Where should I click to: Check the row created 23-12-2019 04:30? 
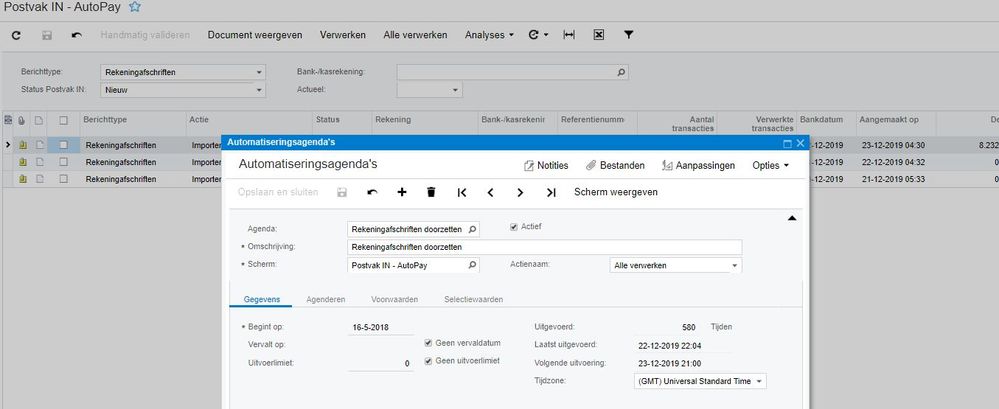click(x=63, y=145)
